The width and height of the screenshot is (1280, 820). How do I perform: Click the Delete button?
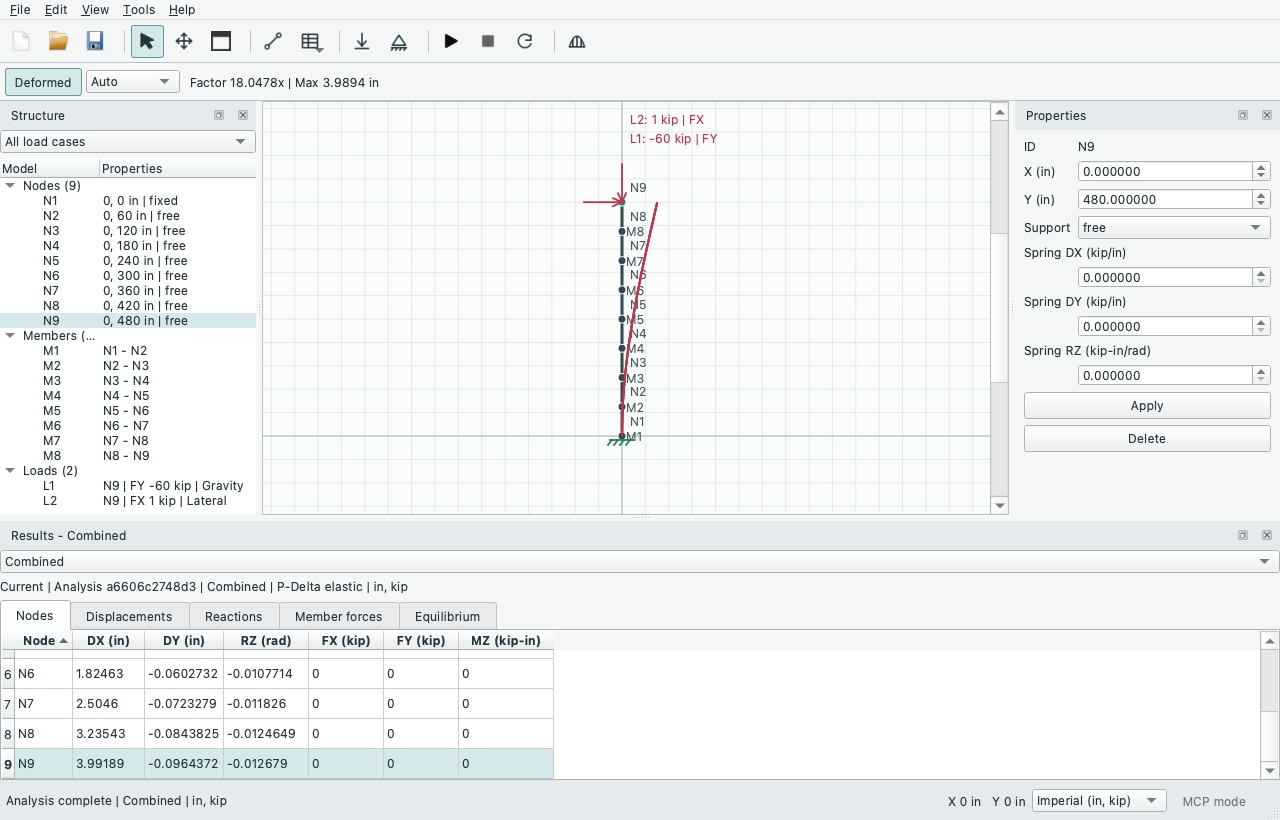1147,438
